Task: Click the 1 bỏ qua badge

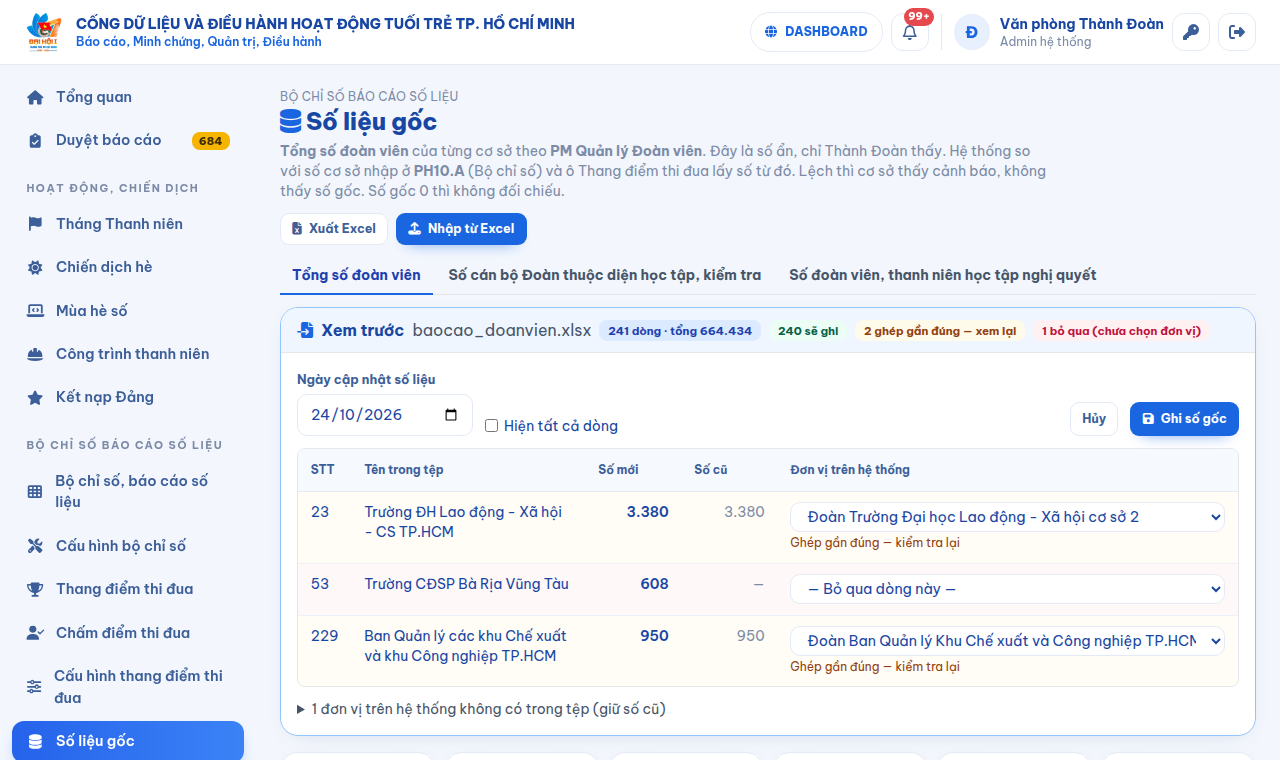Action: (1121, 331)
